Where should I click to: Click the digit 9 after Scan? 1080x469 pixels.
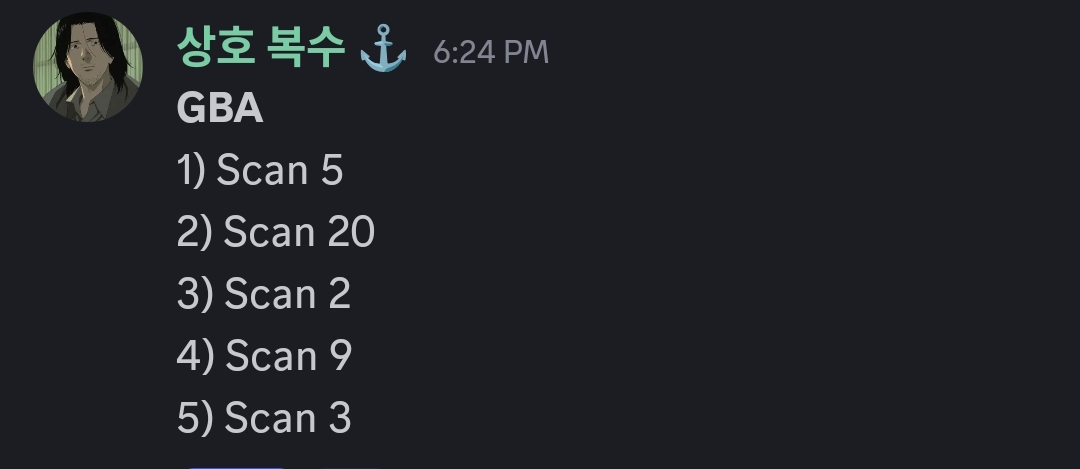(x=340, y=356)
